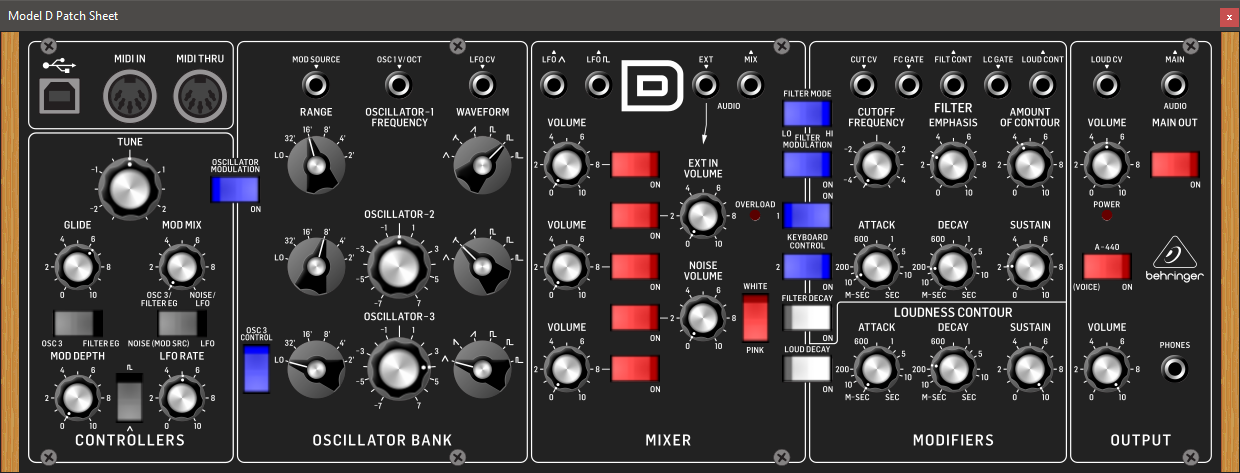The image size is (1240, 473).
Task: Click the LFO triangle output jack in Mixer
Action: [553, 86]
